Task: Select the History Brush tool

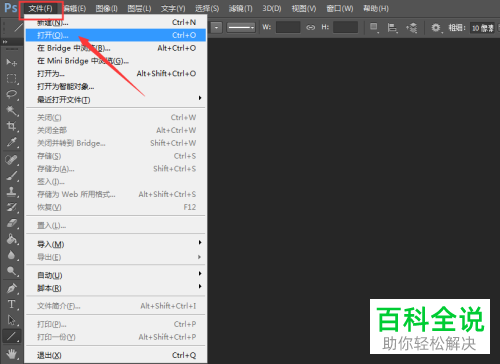Action: pos(12,207)
